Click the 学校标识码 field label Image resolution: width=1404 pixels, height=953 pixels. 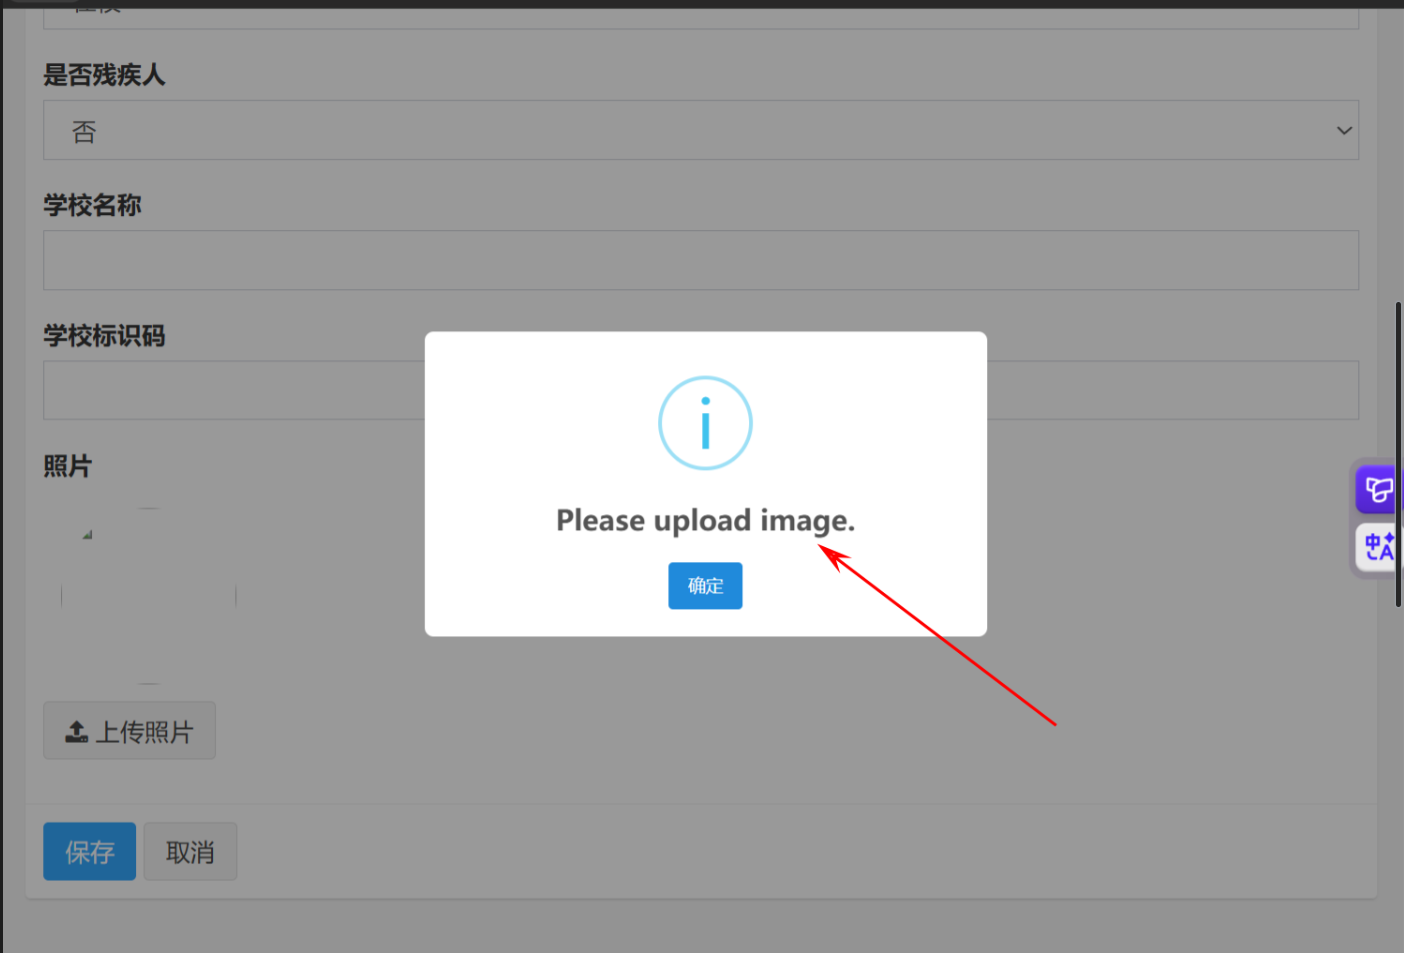click(104, 336)
